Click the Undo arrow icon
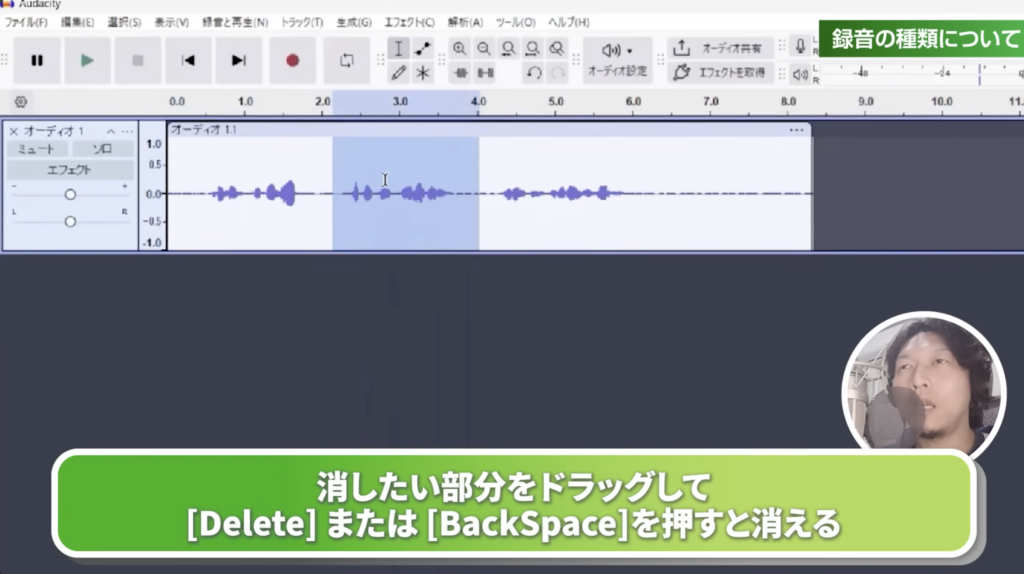The image size is (1024, 574). tap(534, 73)
